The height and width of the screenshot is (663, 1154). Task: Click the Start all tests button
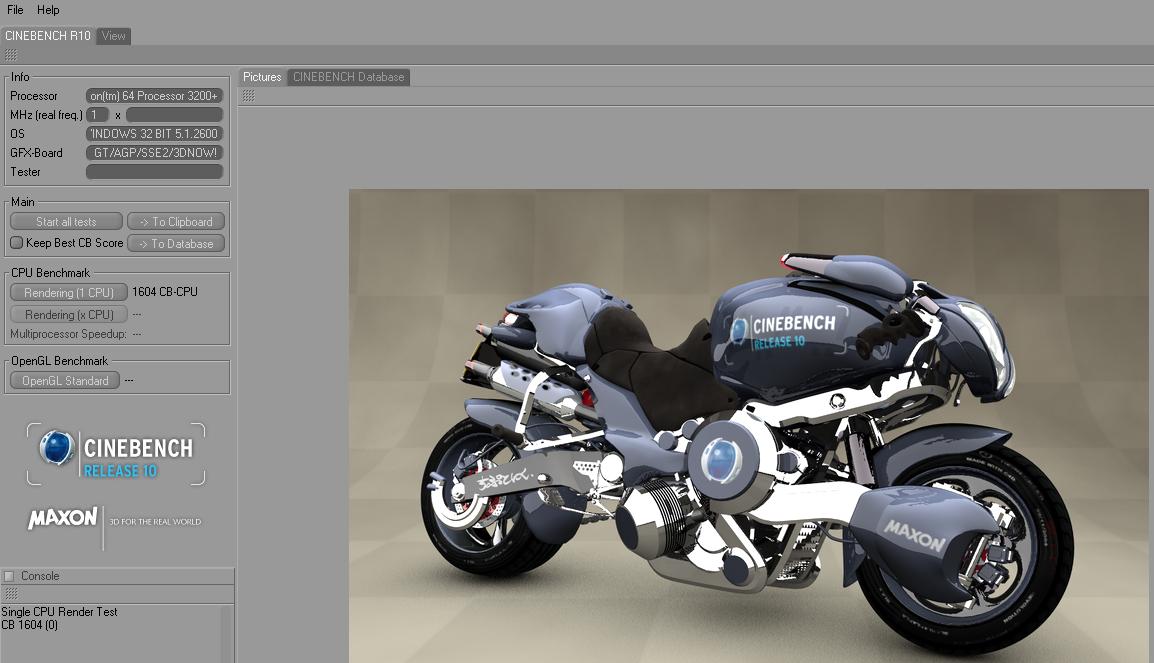tap(66, 221)
